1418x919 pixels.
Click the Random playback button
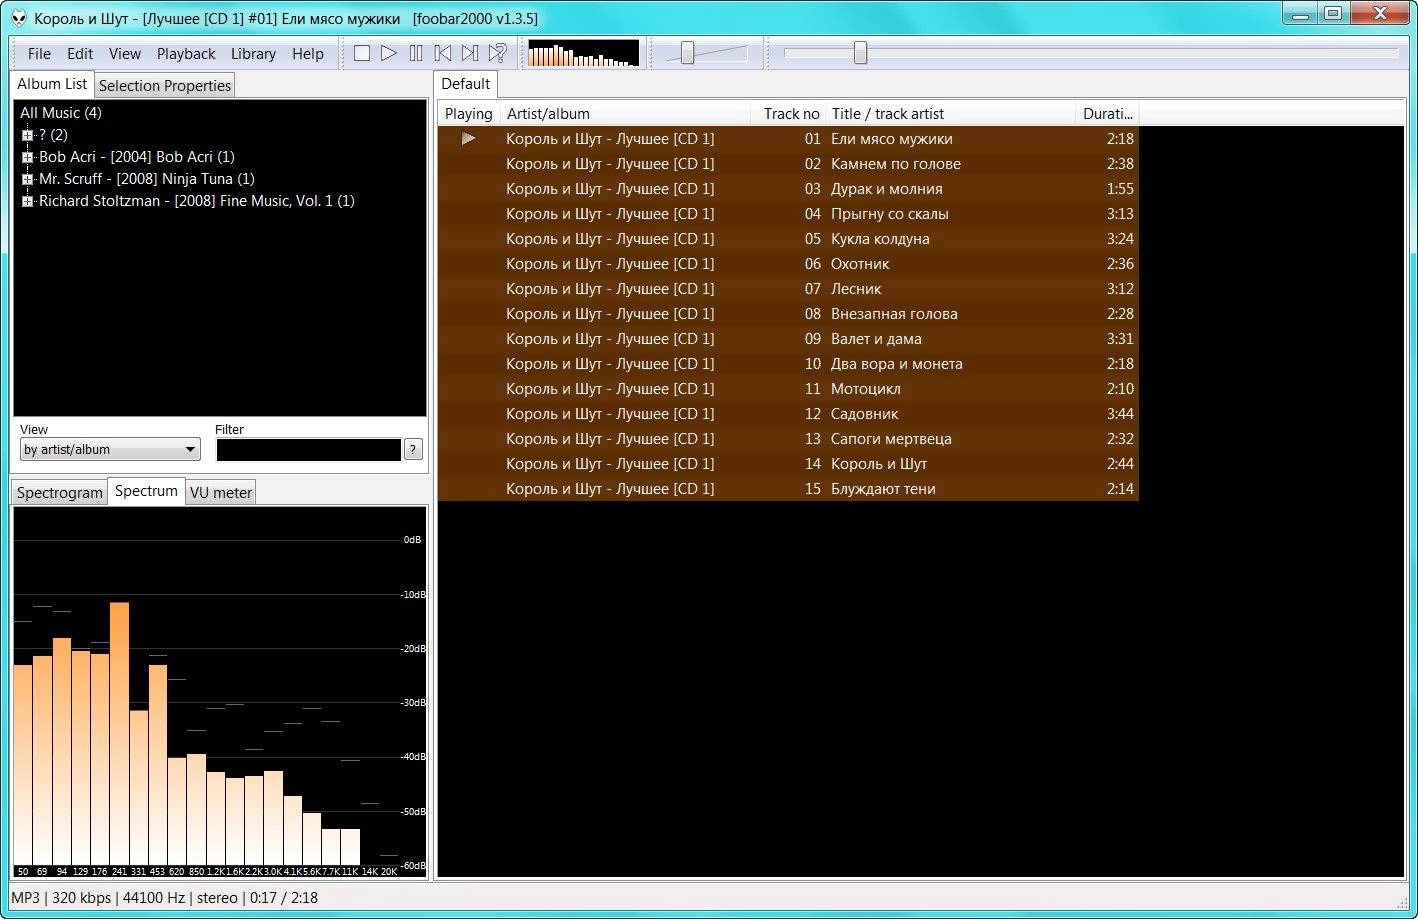(x=497, y=54)
